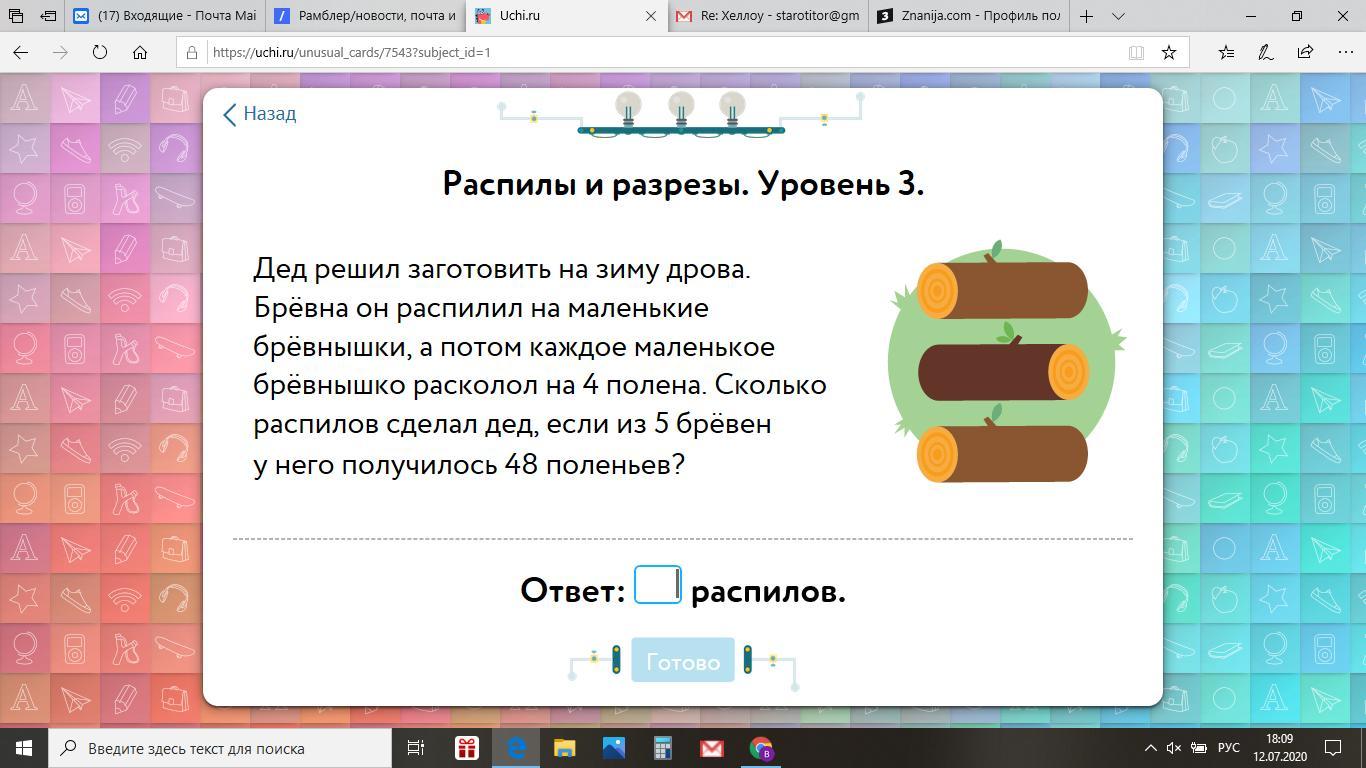Show hidden system tray icons
The width and height of the screenshot is (1366, 768).
tap(1150, 748)
